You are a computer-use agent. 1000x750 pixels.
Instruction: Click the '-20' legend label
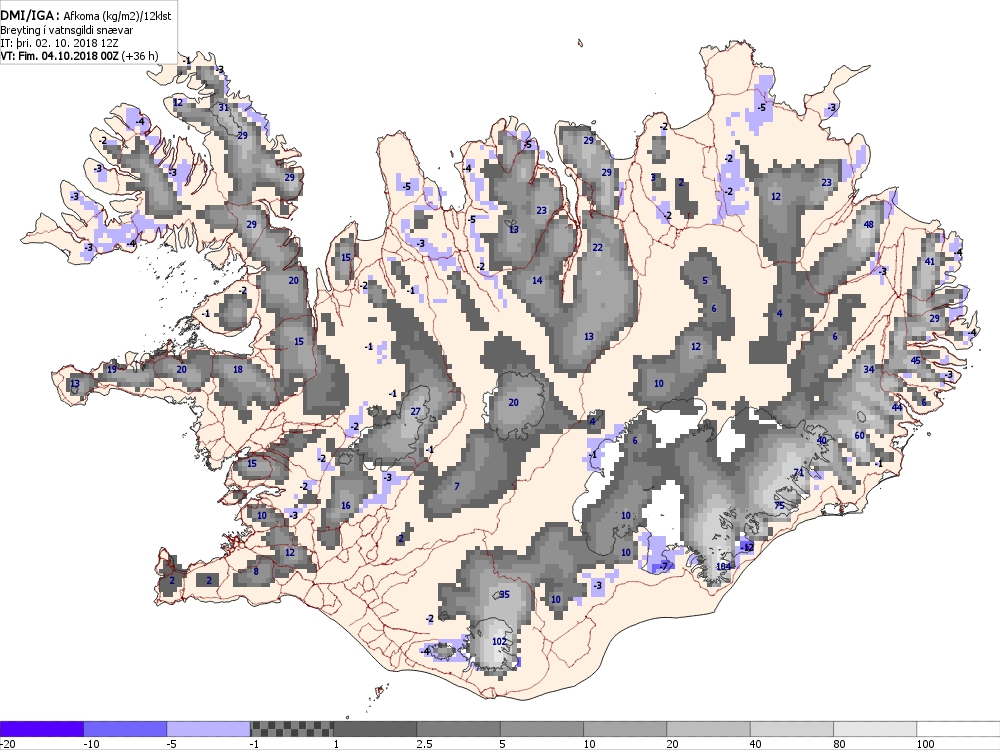coord(7,744)
